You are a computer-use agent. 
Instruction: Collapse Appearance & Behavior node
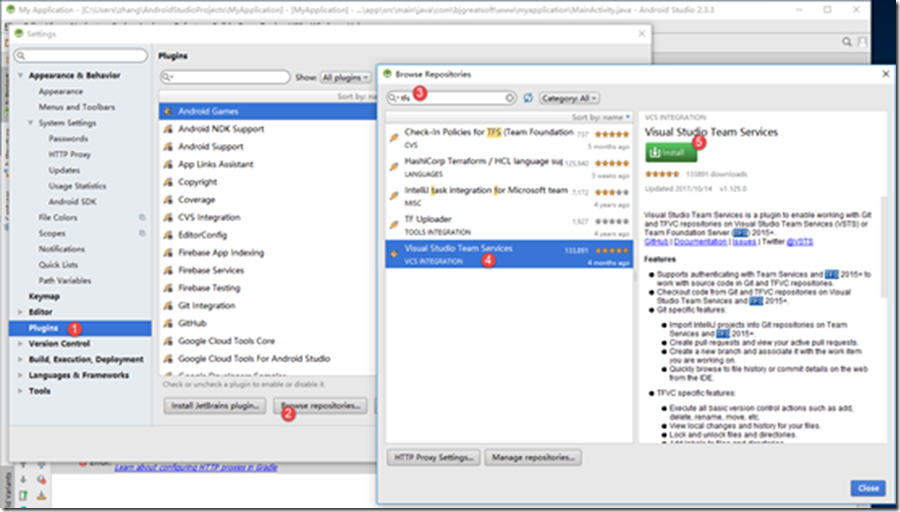(x=21, y=75)
